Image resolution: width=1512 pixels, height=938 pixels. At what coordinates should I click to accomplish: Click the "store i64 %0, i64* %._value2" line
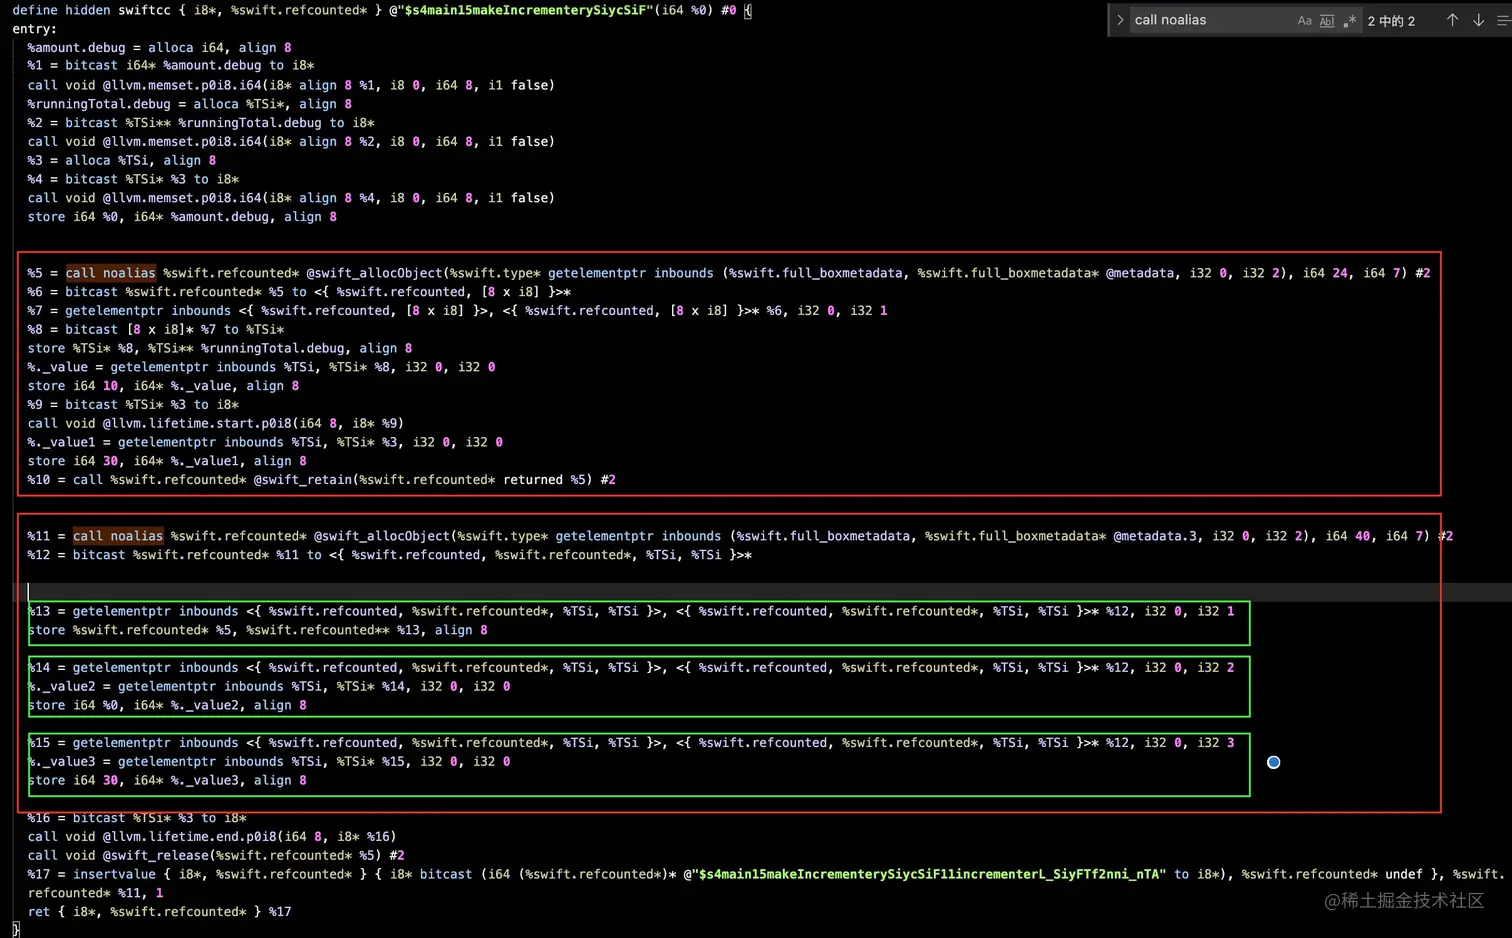(167, 705)
